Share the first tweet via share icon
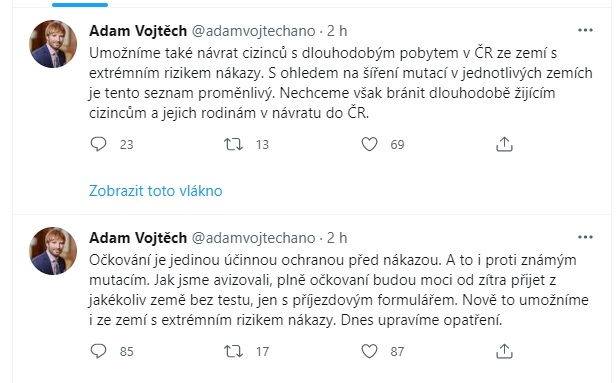 point(504,144)
